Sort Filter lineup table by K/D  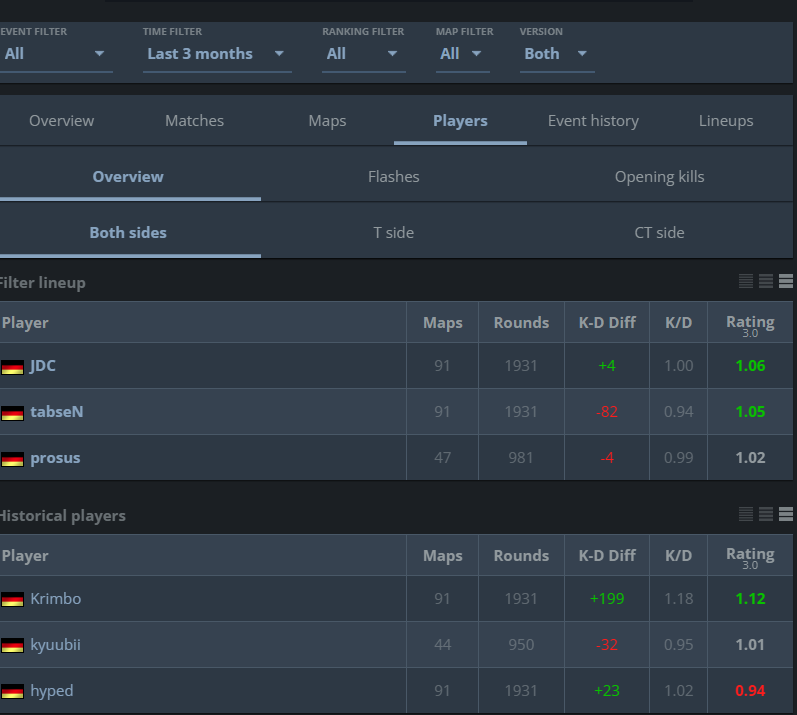[679, 323]
